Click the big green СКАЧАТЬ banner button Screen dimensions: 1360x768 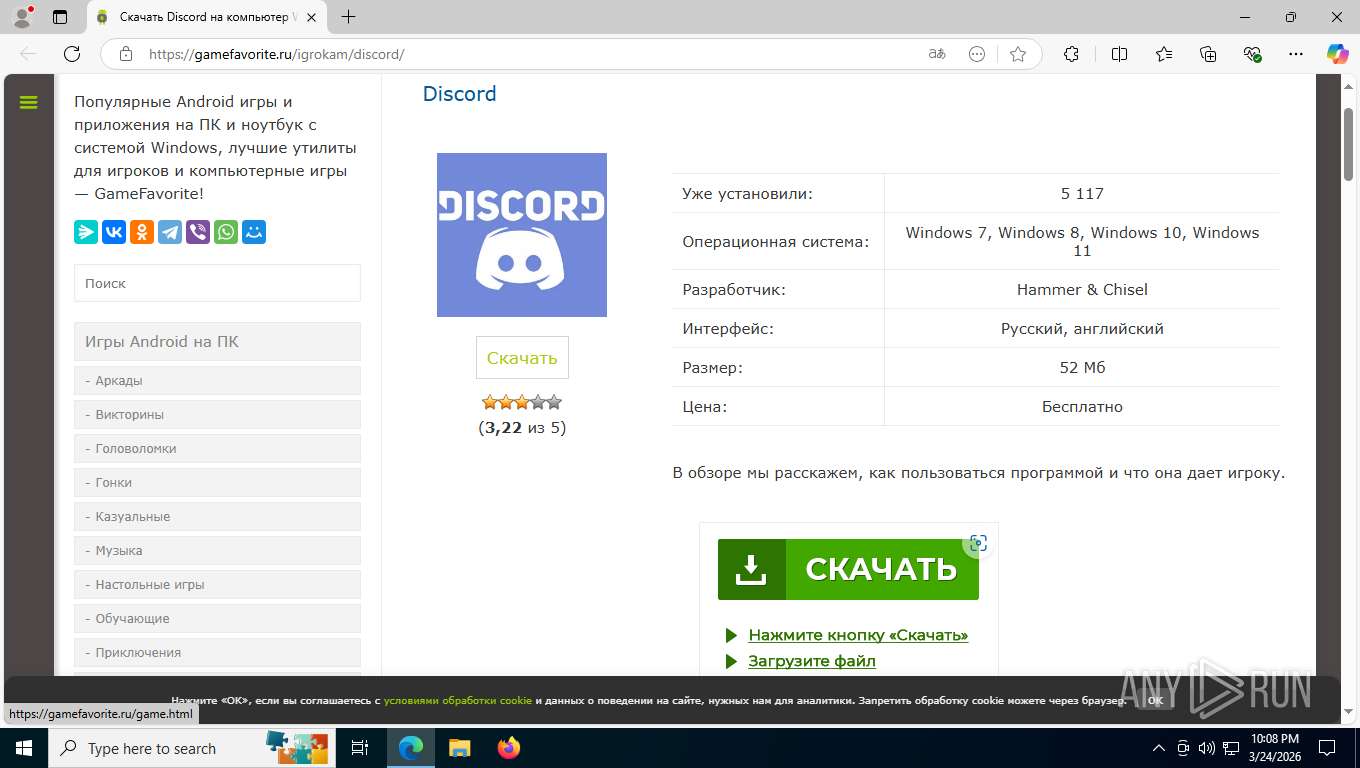[848, 569]
